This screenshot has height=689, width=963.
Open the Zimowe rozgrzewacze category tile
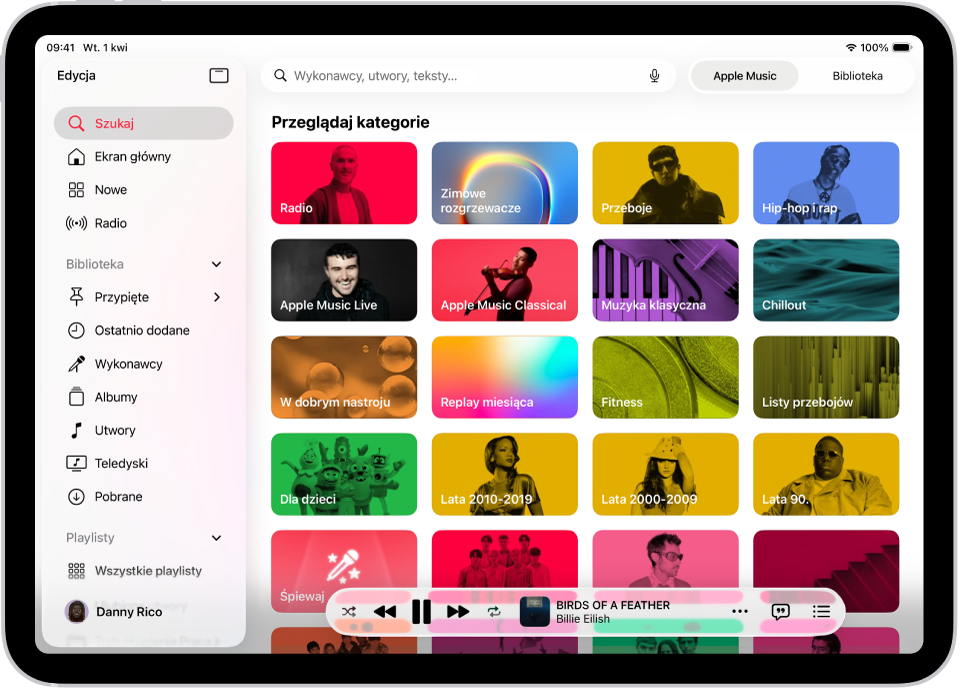point(505,183)
